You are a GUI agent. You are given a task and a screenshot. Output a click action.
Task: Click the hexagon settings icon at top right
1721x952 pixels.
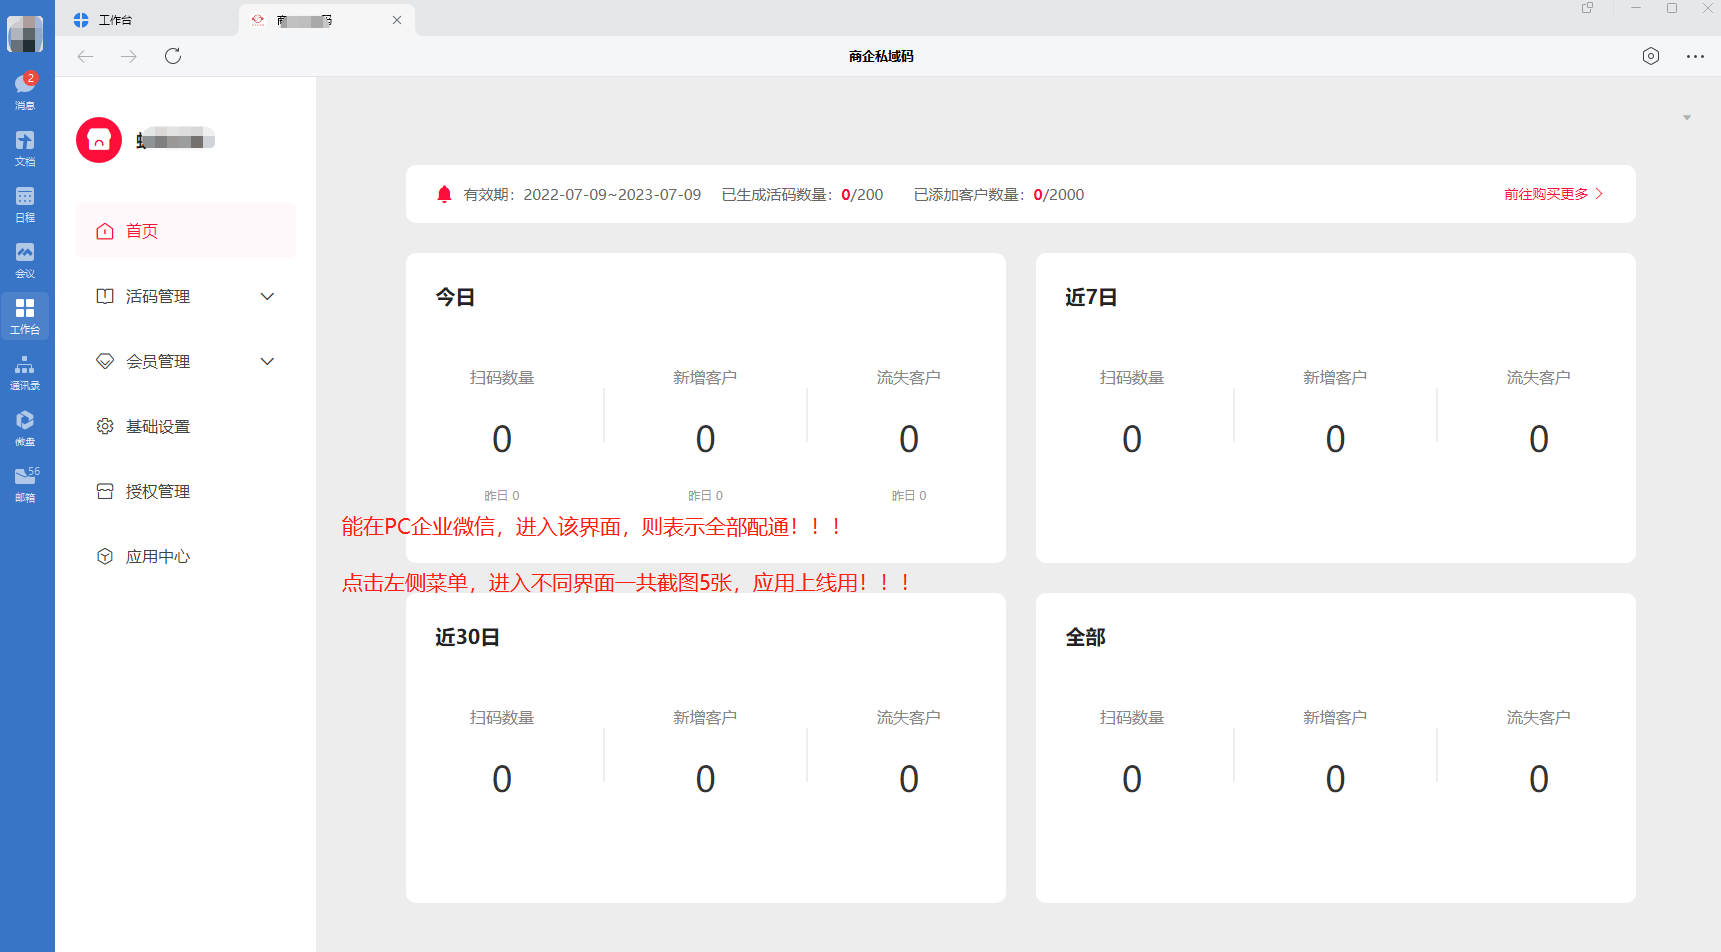pyautogui.click(x=1651, y=56)
